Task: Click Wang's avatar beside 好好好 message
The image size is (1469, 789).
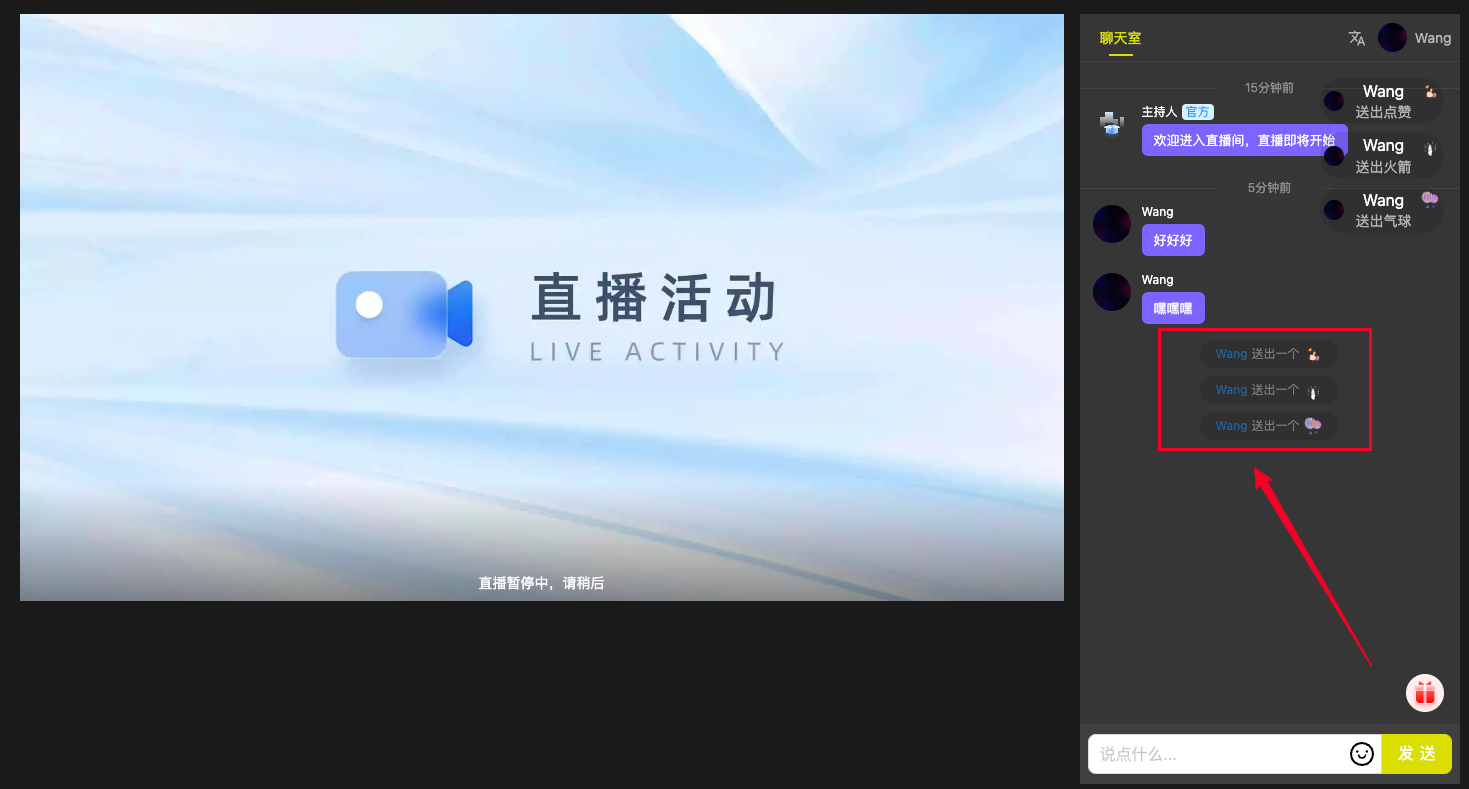Action: tap(1112, 224)
